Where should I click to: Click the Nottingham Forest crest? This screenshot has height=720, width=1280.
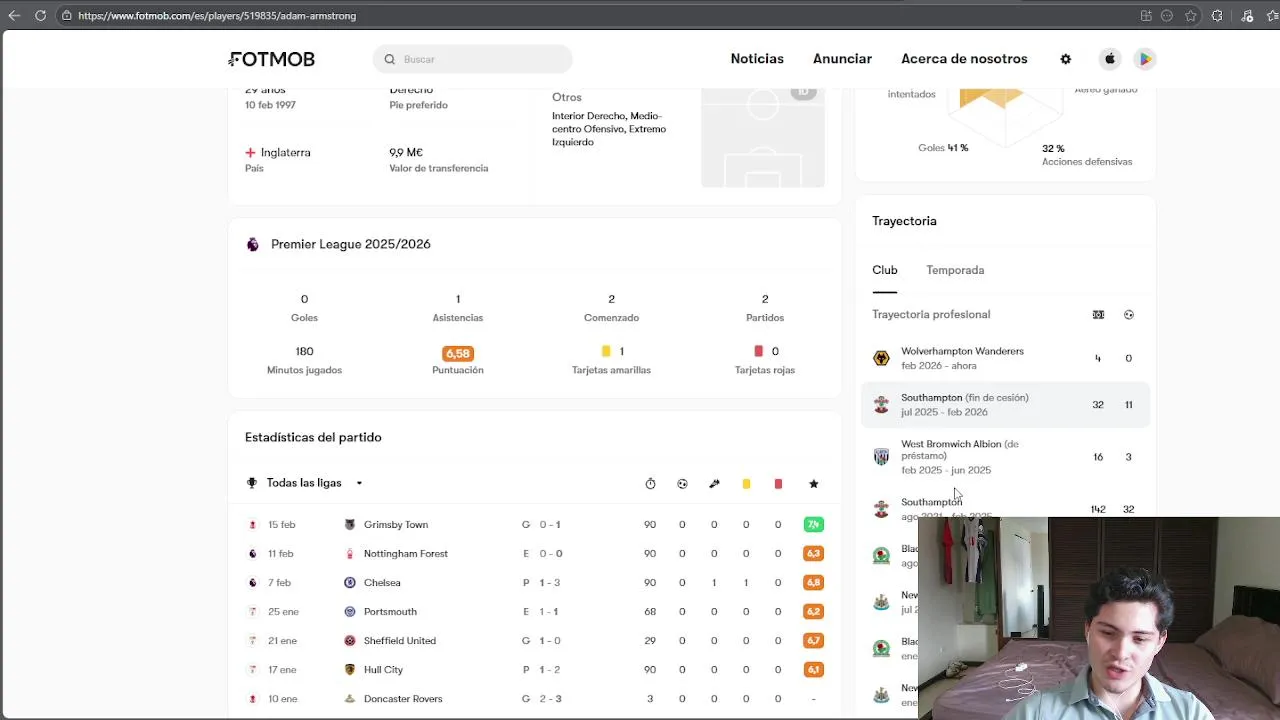pyautogui.click(x=350, y=554)
